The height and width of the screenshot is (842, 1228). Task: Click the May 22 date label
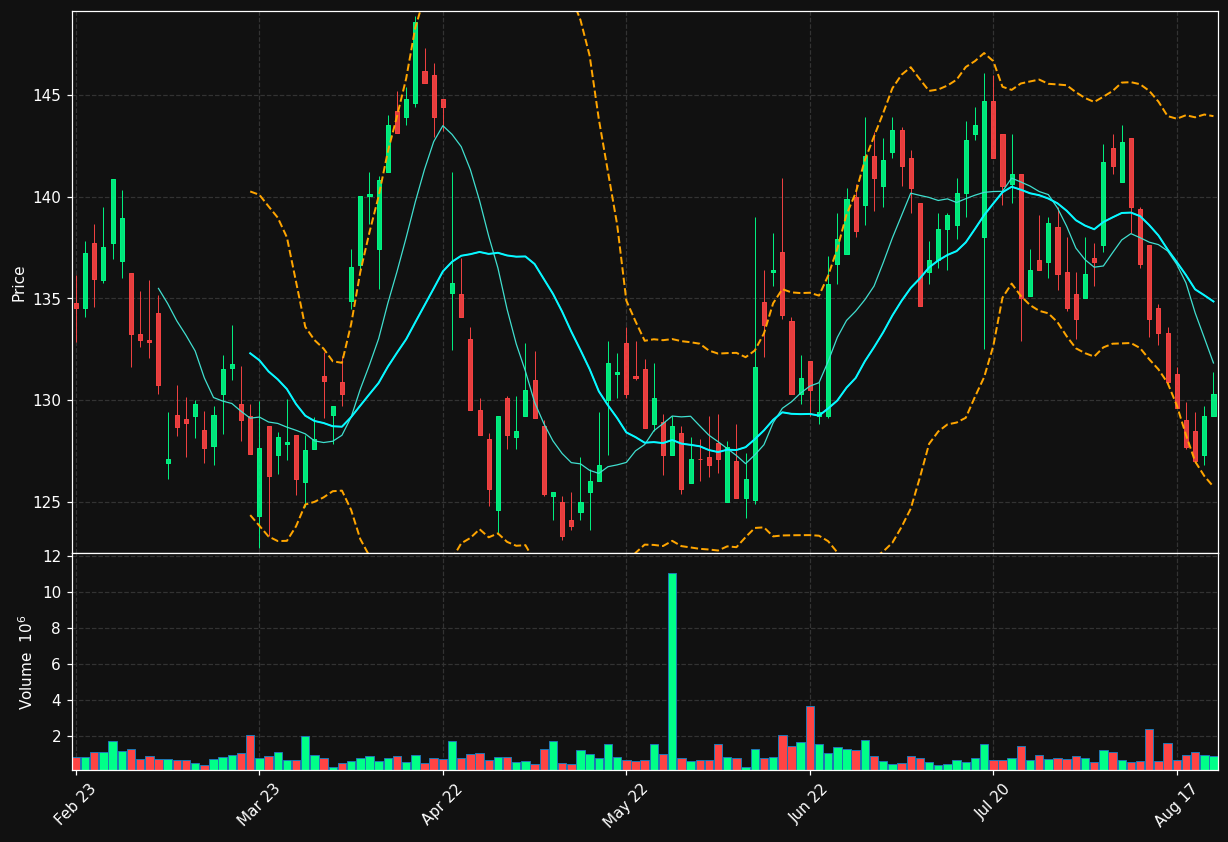click(626, 804)
